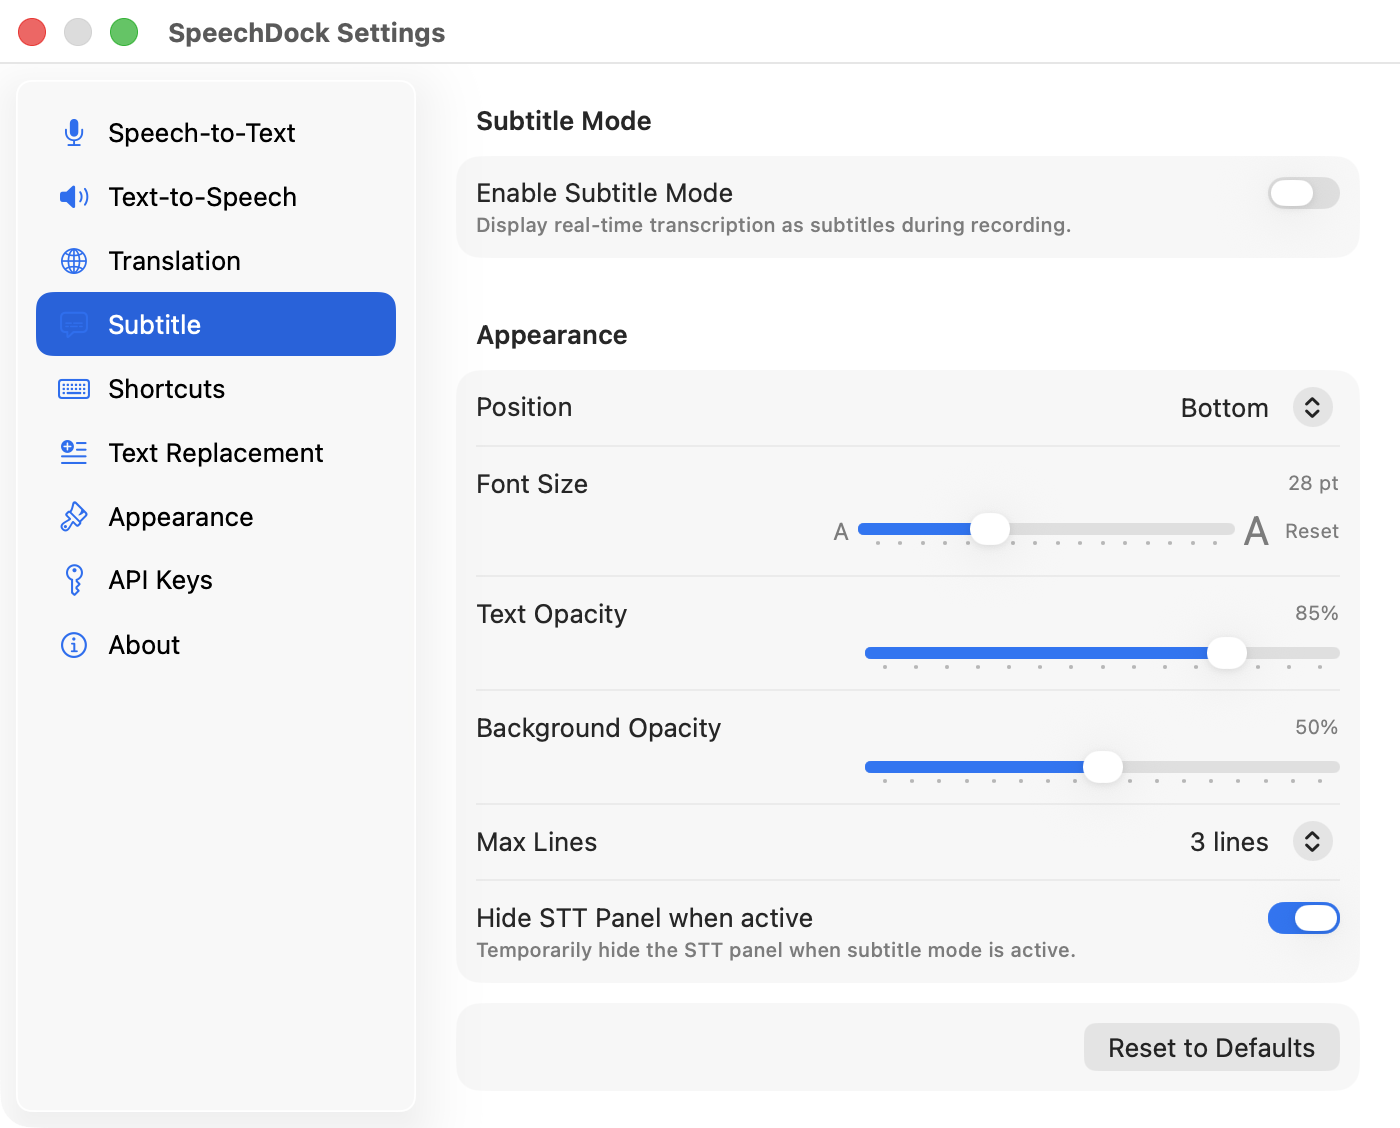
Task: Click Reset next to Font Size
Action: coord(1311,531)
